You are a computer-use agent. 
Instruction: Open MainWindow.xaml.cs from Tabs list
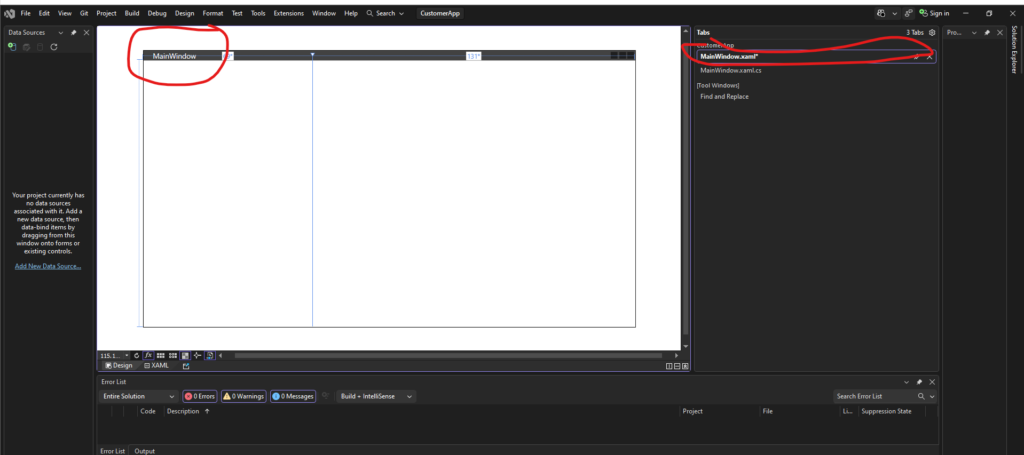730,70
